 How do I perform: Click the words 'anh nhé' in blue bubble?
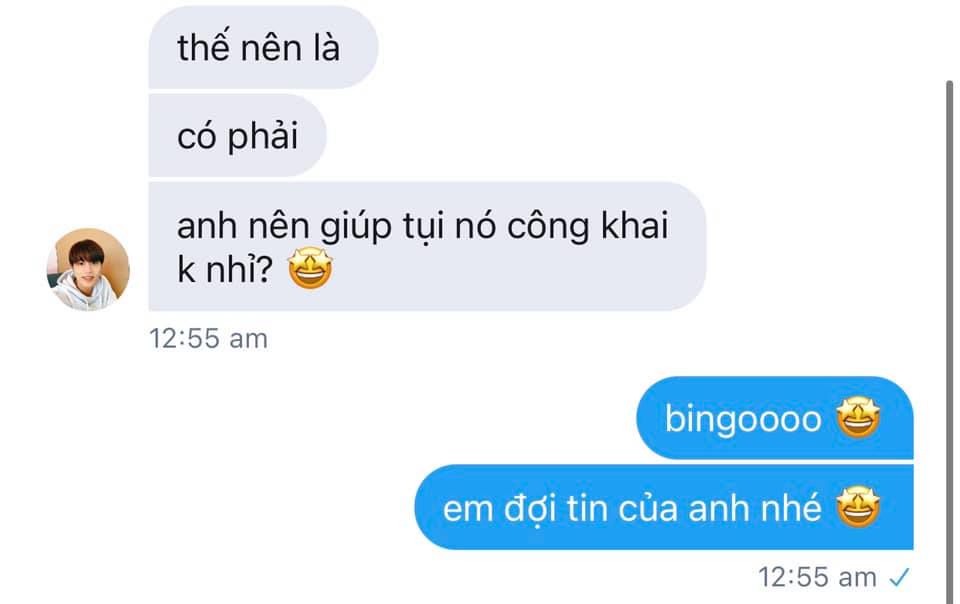click(x=754, y=507)
